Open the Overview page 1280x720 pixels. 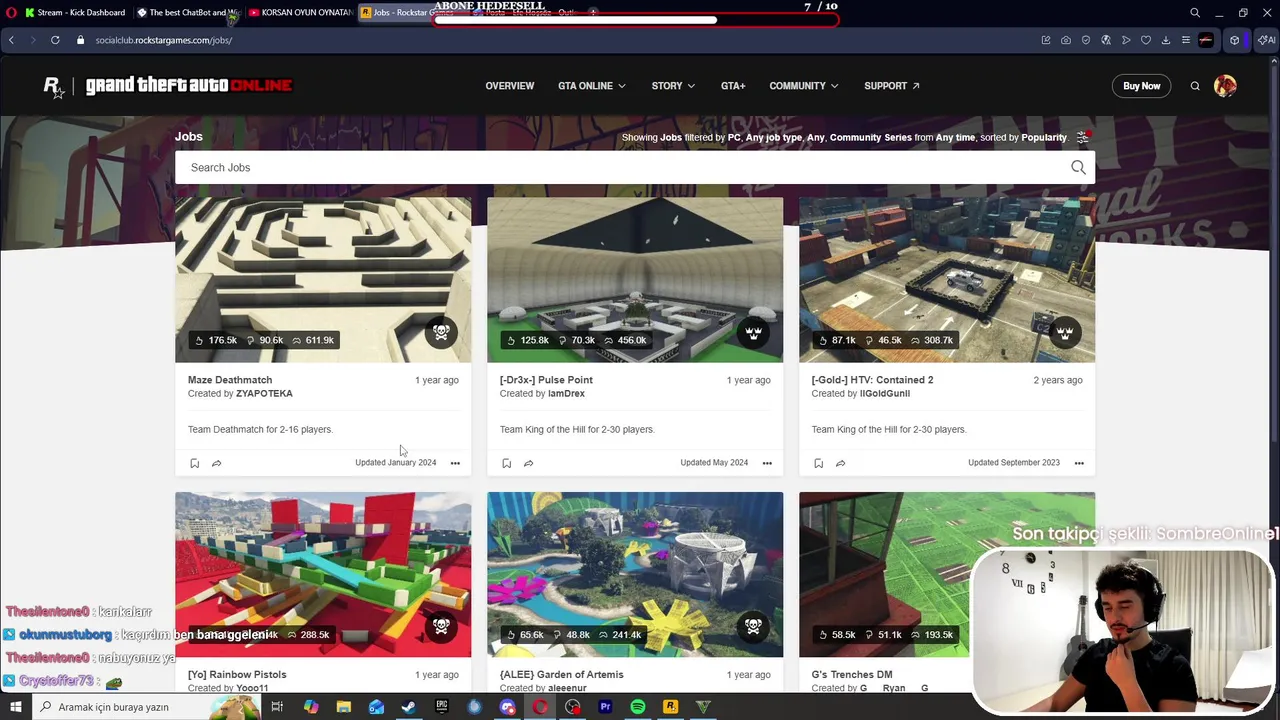[x=510, y=86]
